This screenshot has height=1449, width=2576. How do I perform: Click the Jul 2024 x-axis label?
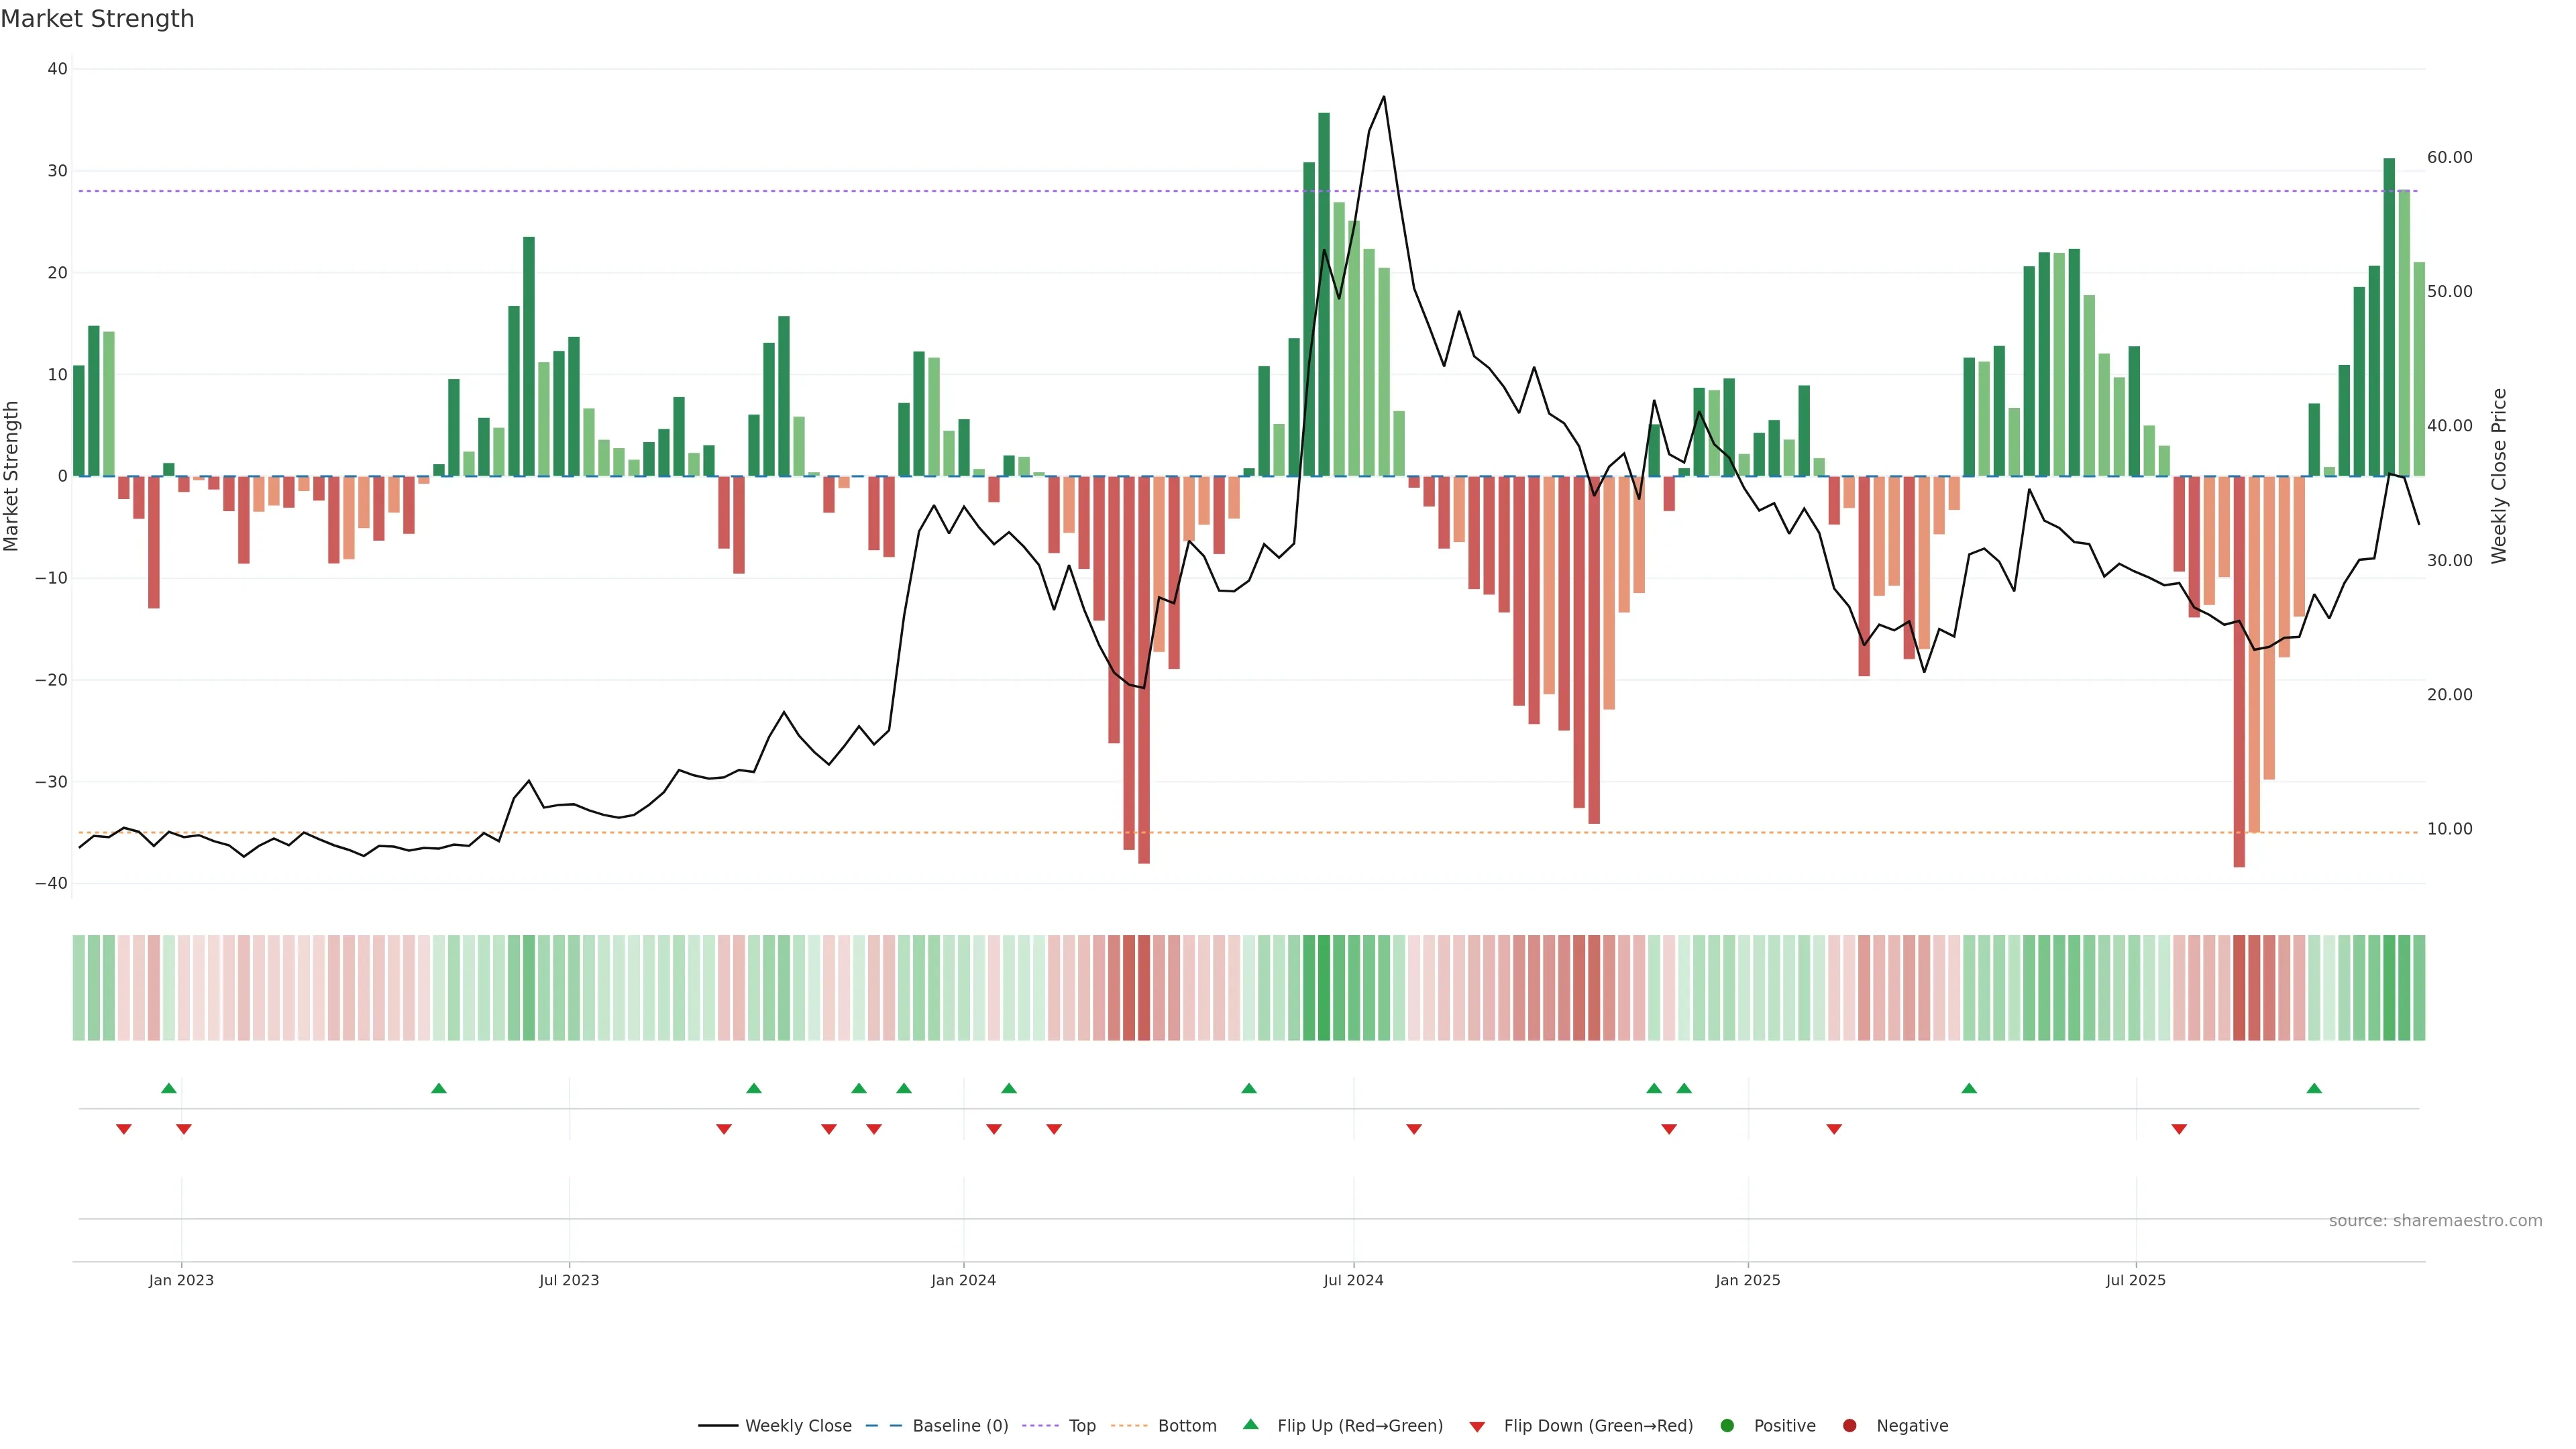pyautogui.click(x=1353, y=1280)
